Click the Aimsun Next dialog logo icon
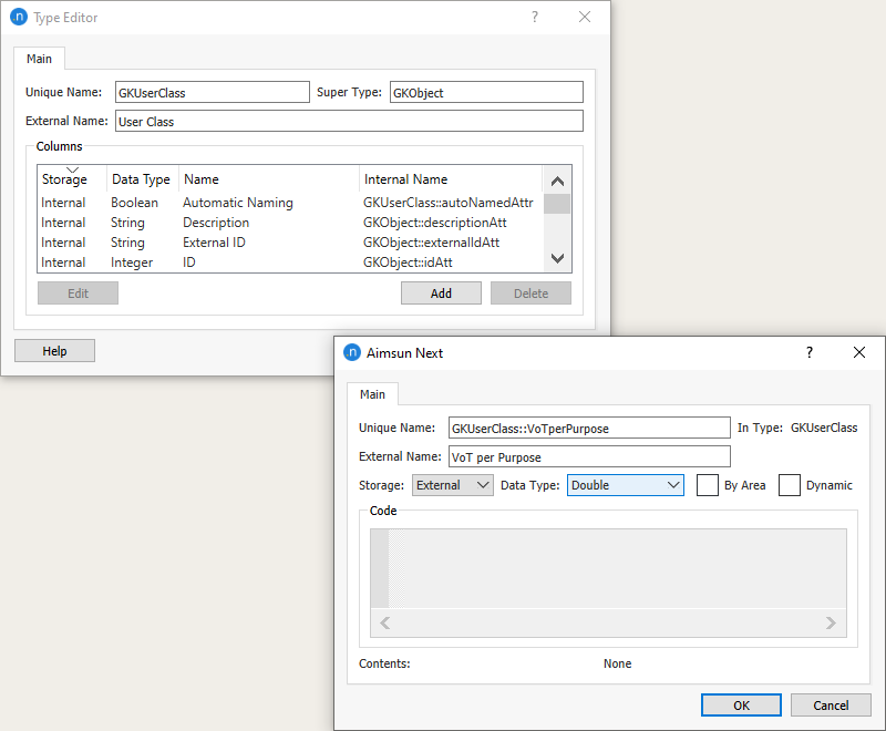This screenshot has width=887, height=731. (352, 352)
